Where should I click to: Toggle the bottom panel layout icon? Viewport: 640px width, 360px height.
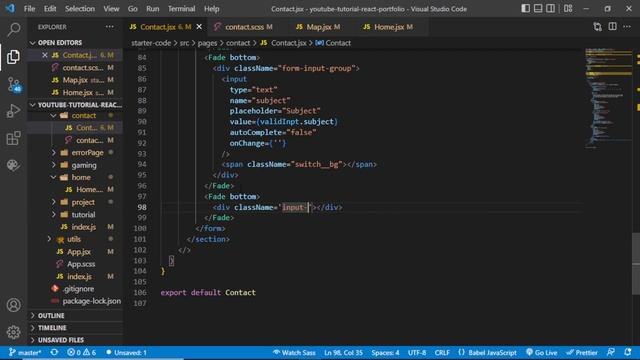538,9
